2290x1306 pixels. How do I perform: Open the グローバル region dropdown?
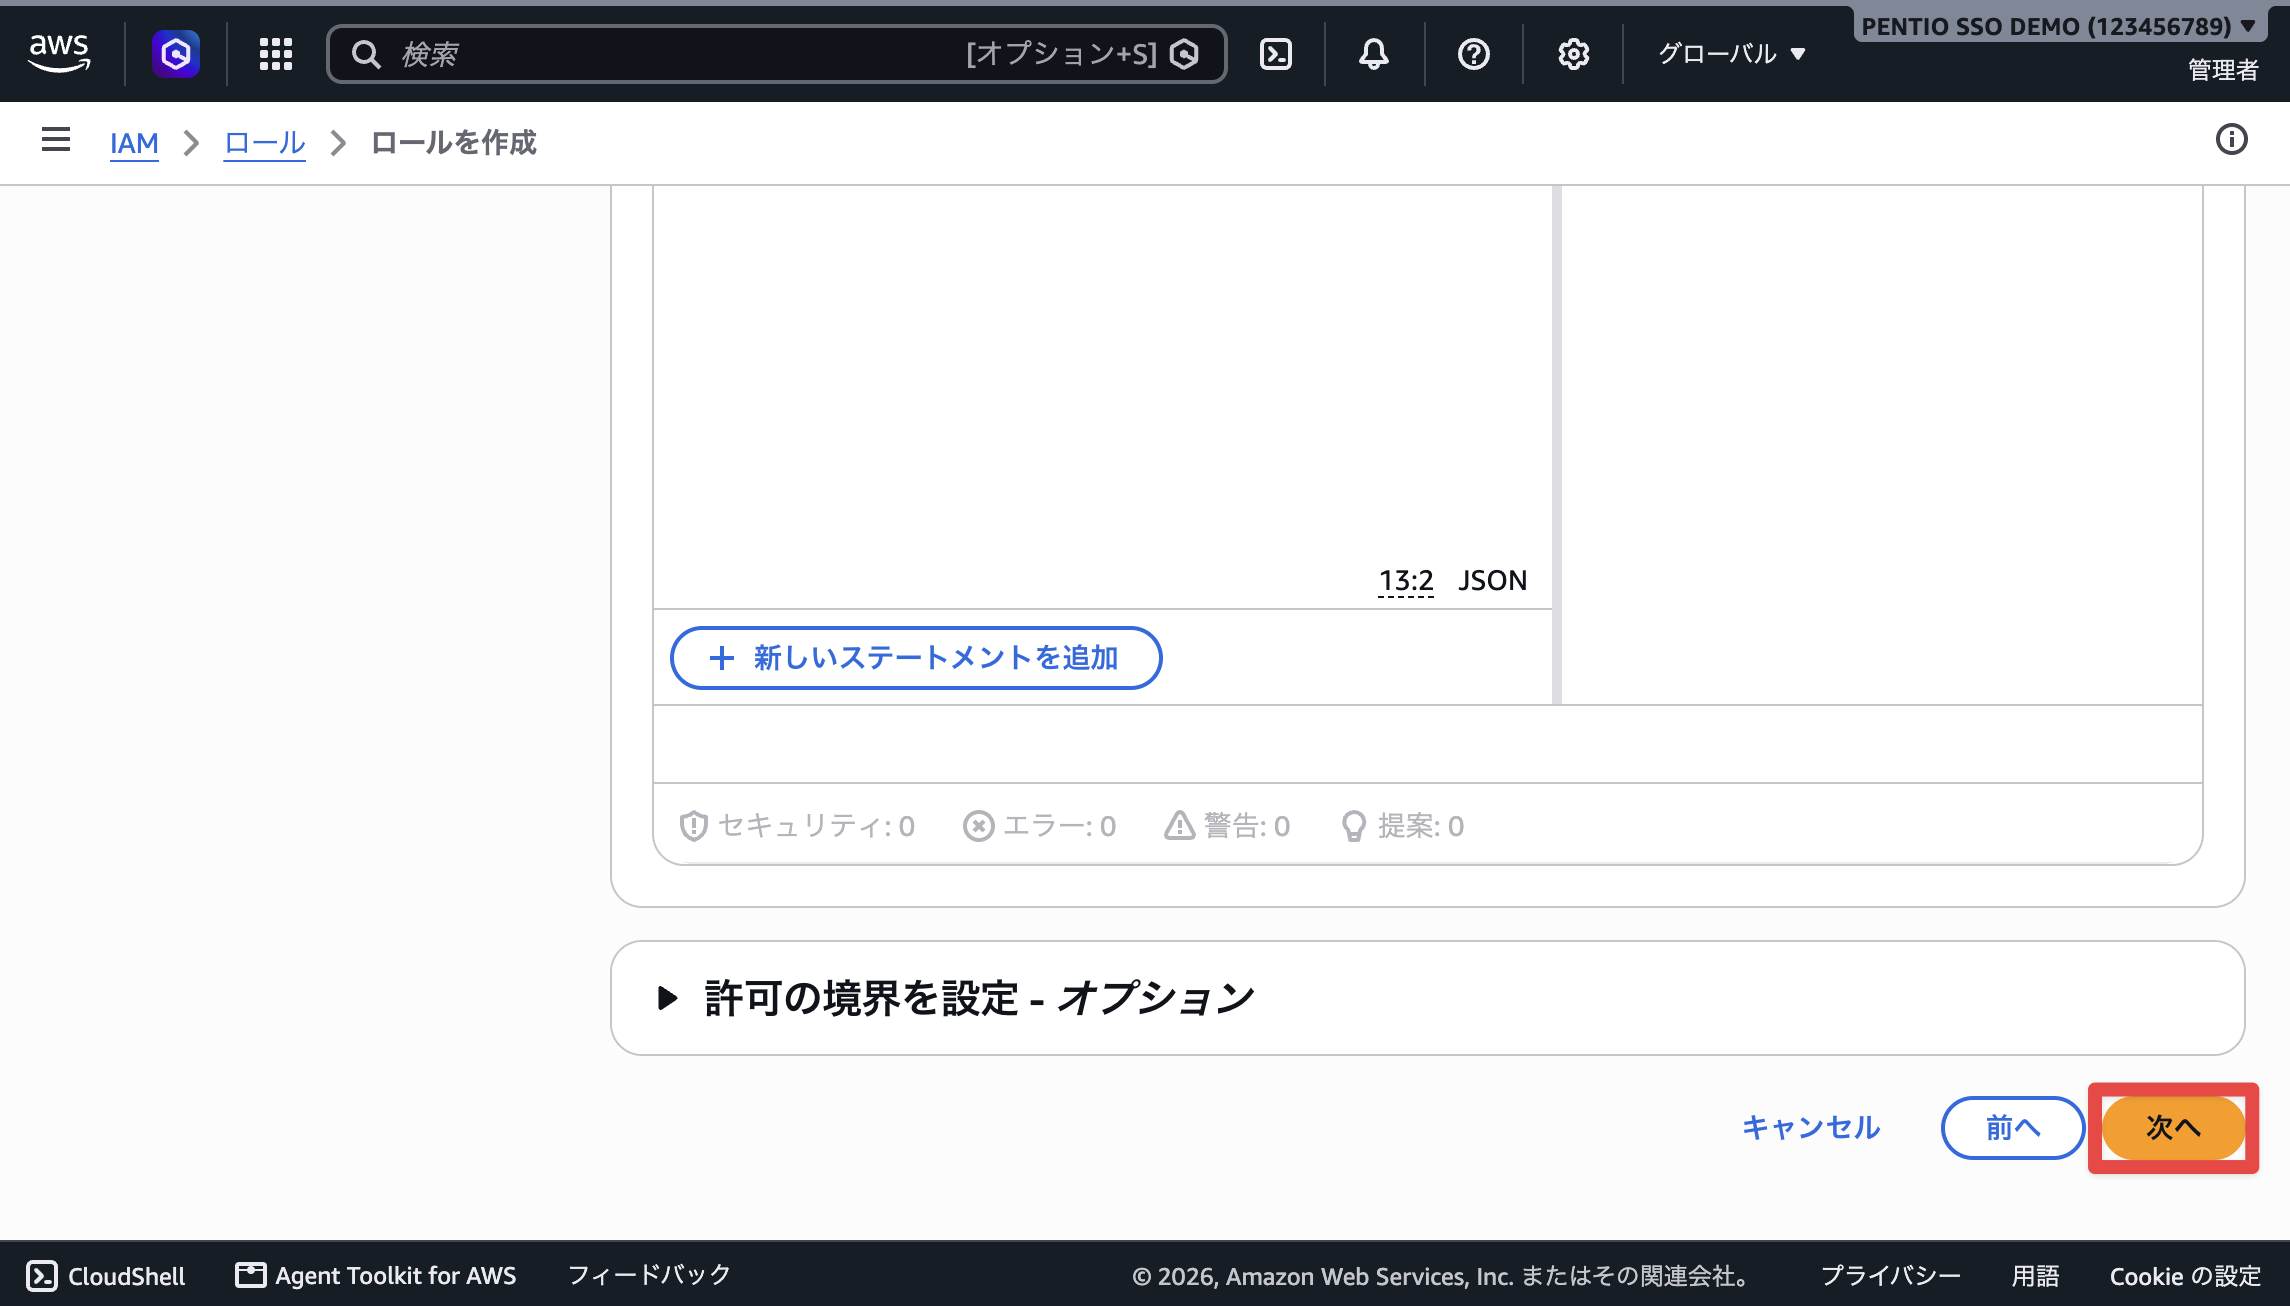pyautogui.click(x=1732, y=54)
